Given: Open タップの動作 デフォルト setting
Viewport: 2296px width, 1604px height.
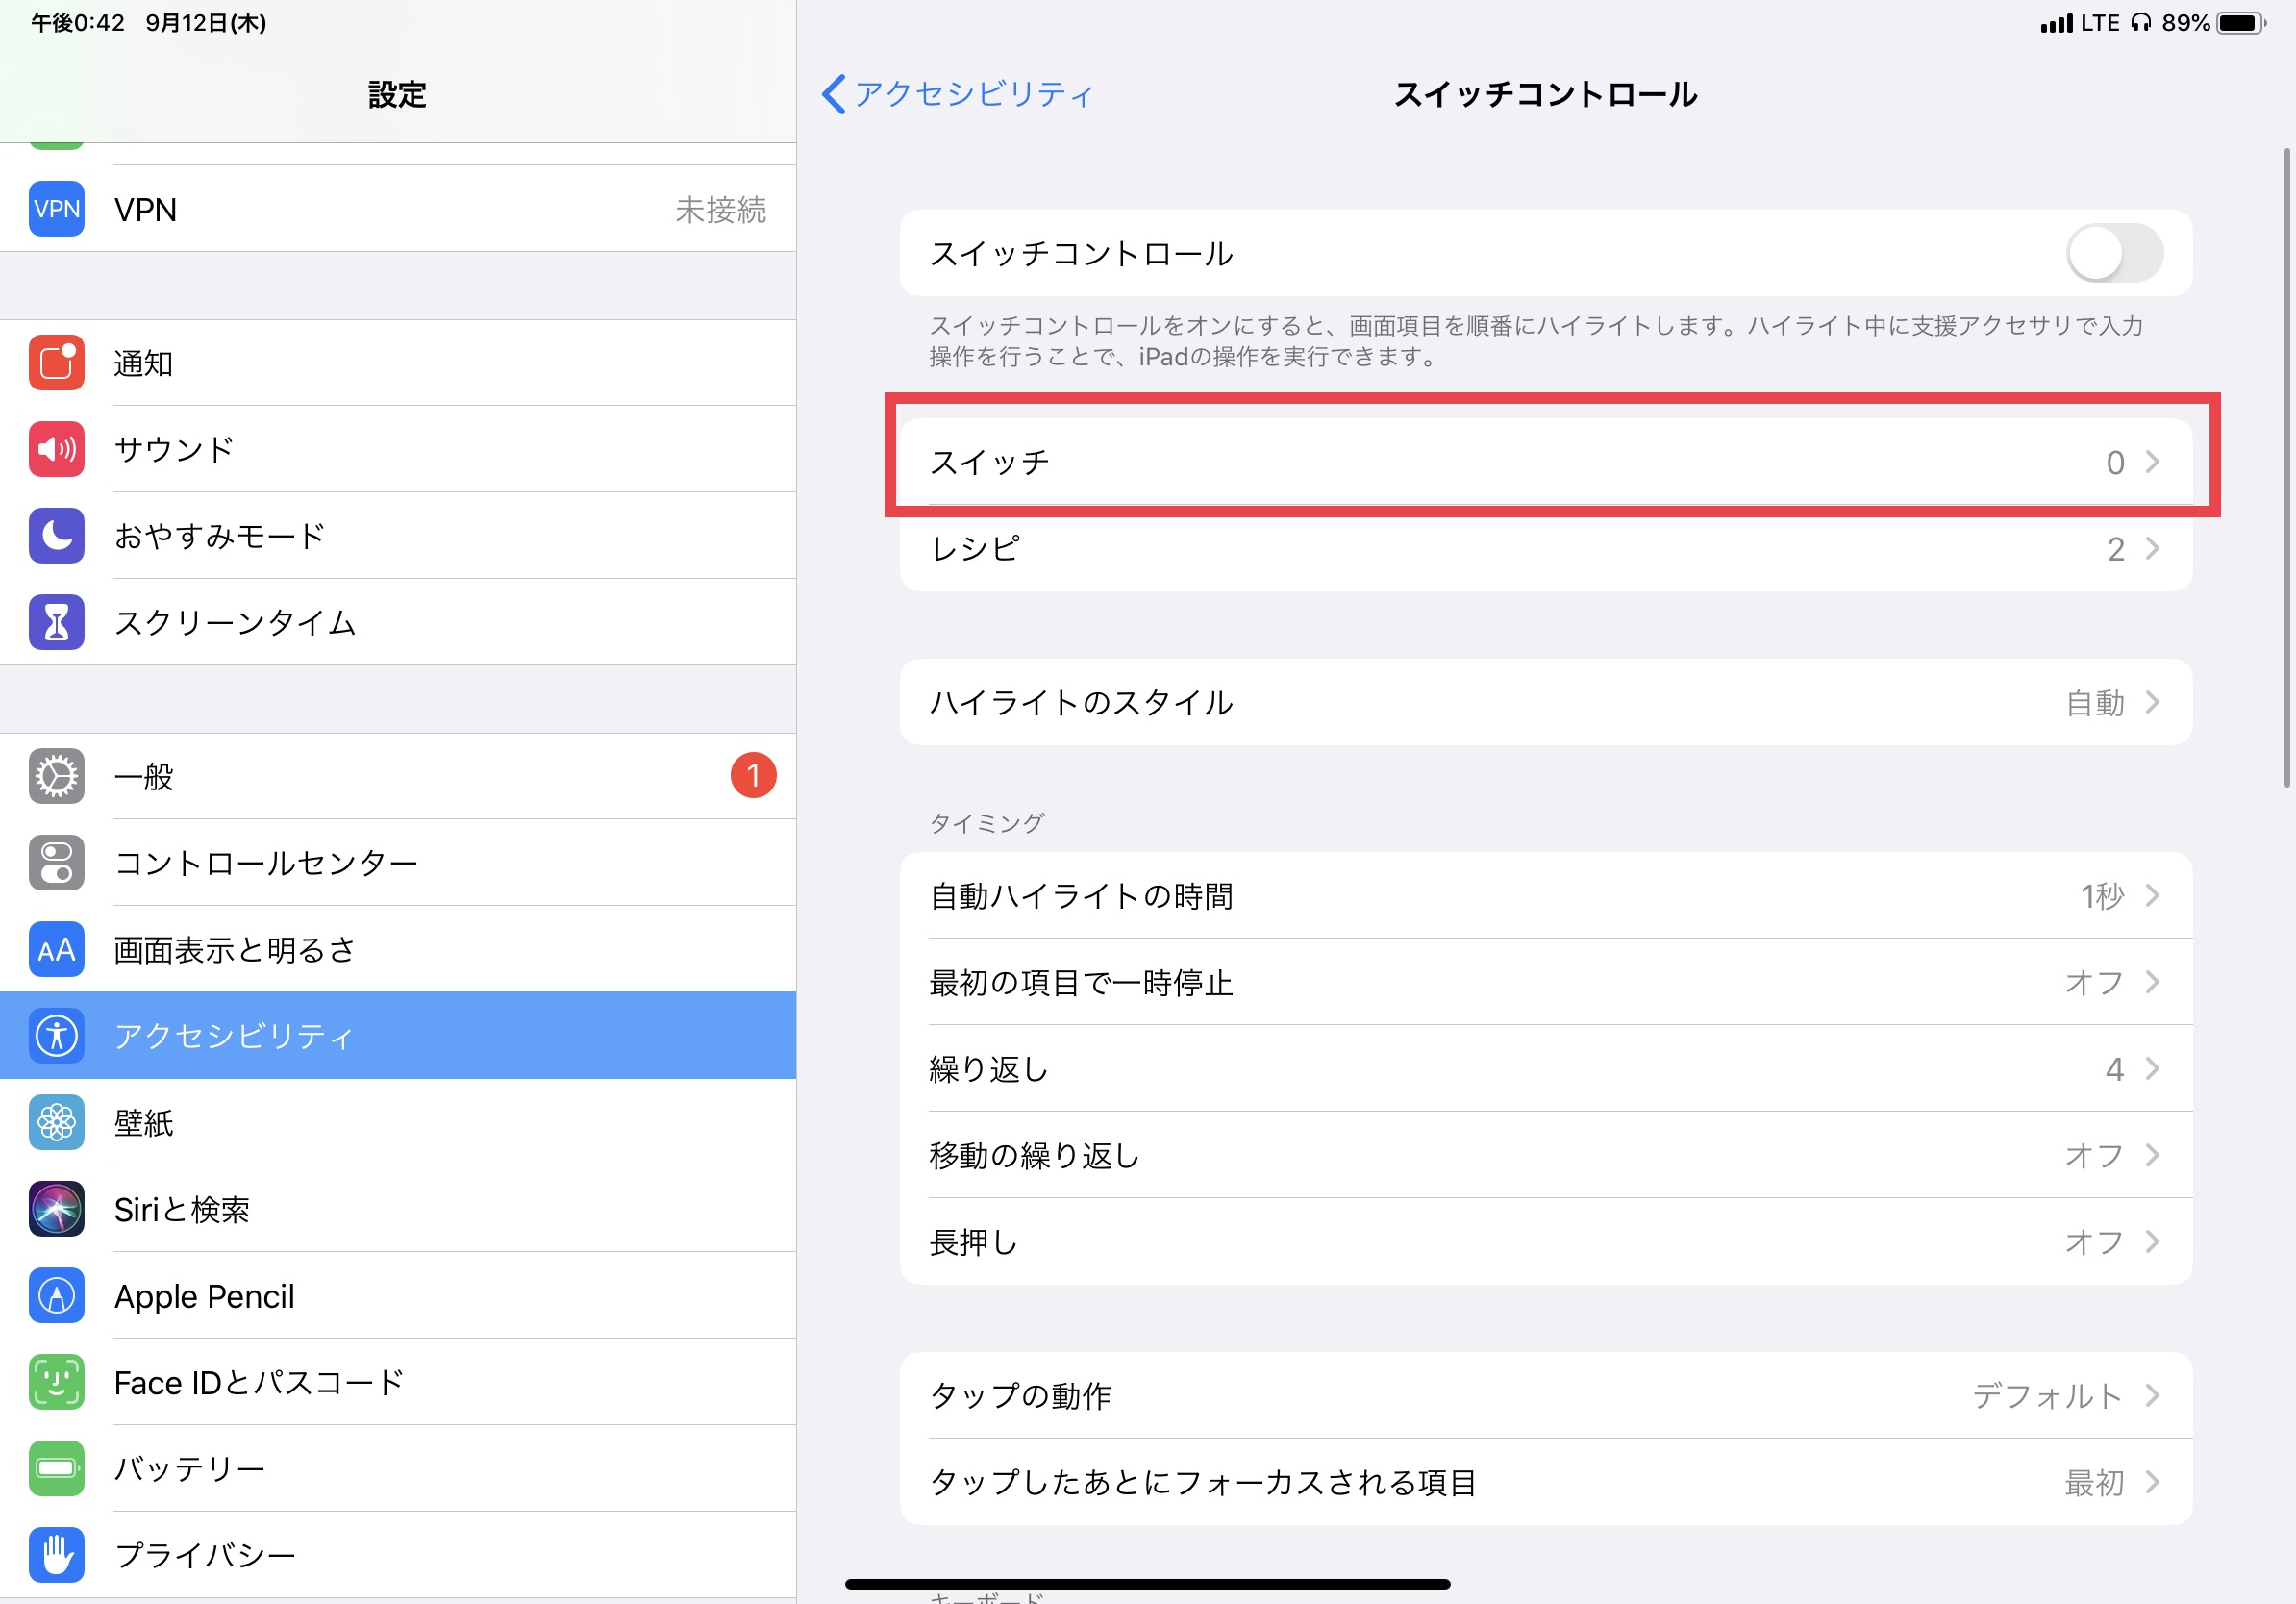Looking at the screenshot, I should coord(1545,1395).
